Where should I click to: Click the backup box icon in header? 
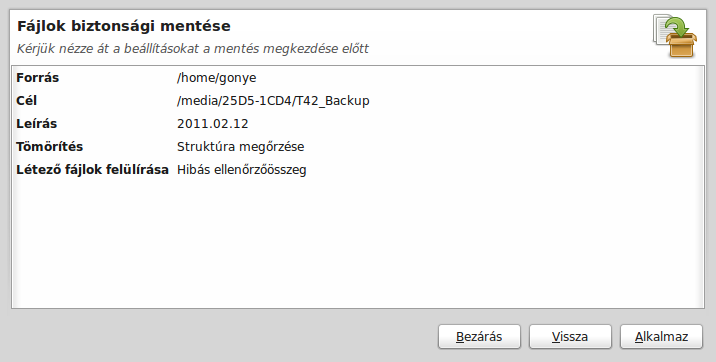675,36
